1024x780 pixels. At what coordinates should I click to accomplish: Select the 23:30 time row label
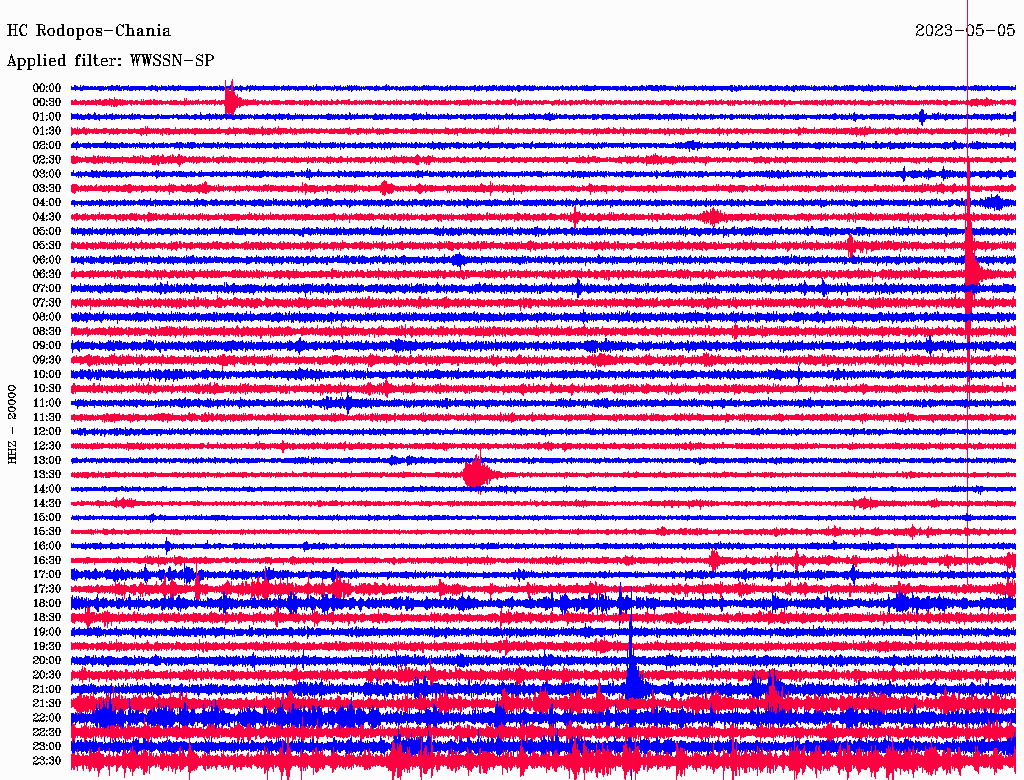tap(47, 761)
